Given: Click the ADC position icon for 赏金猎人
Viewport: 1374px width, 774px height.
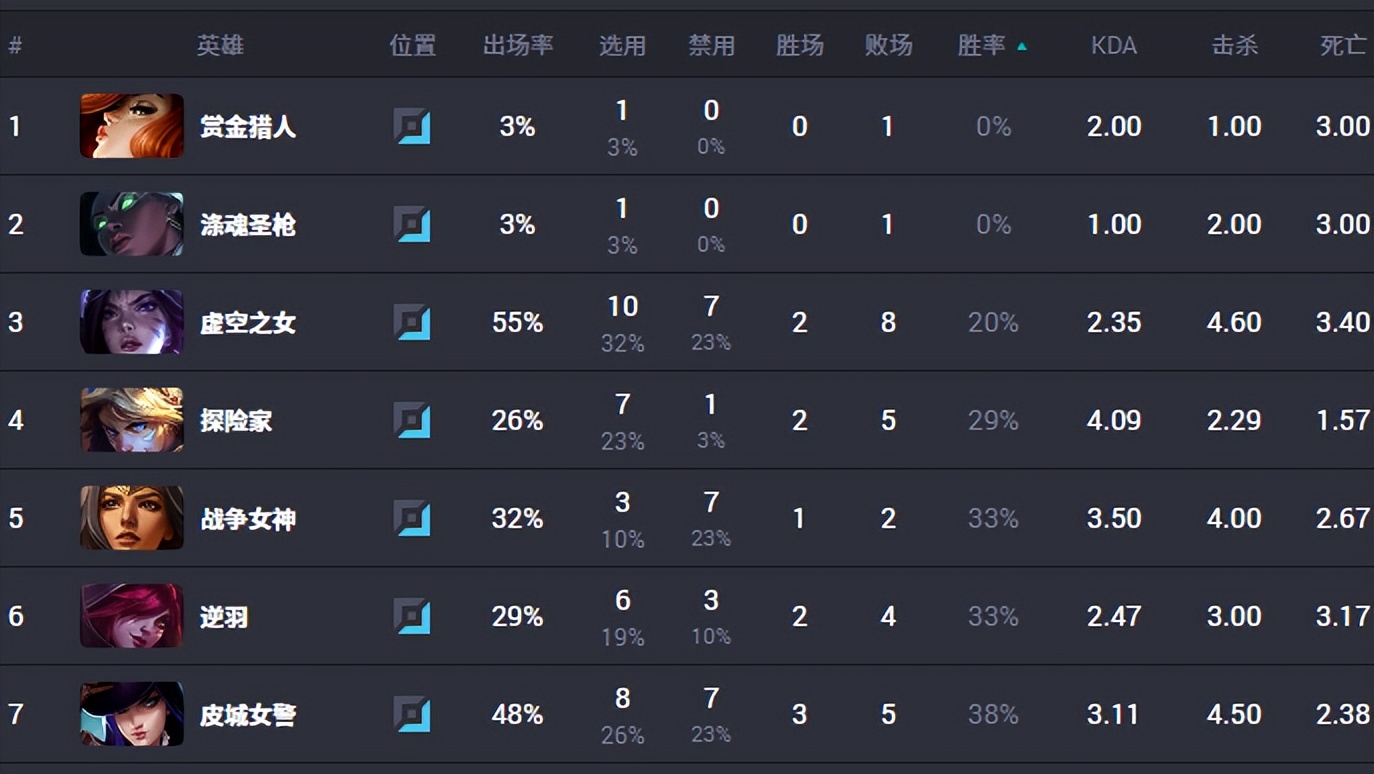Looking at the screenshot, I should (x=412, y=127).
